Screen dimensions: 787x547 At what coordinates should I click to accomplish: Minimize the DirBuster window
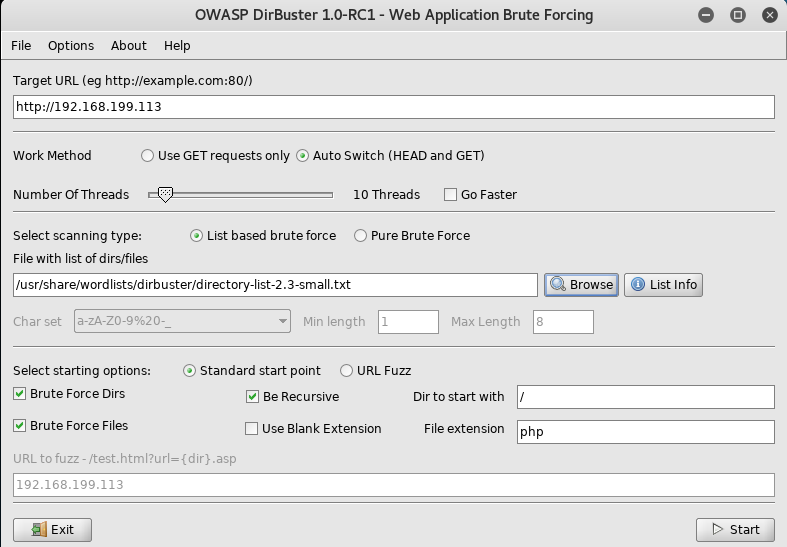pos(706,15)
